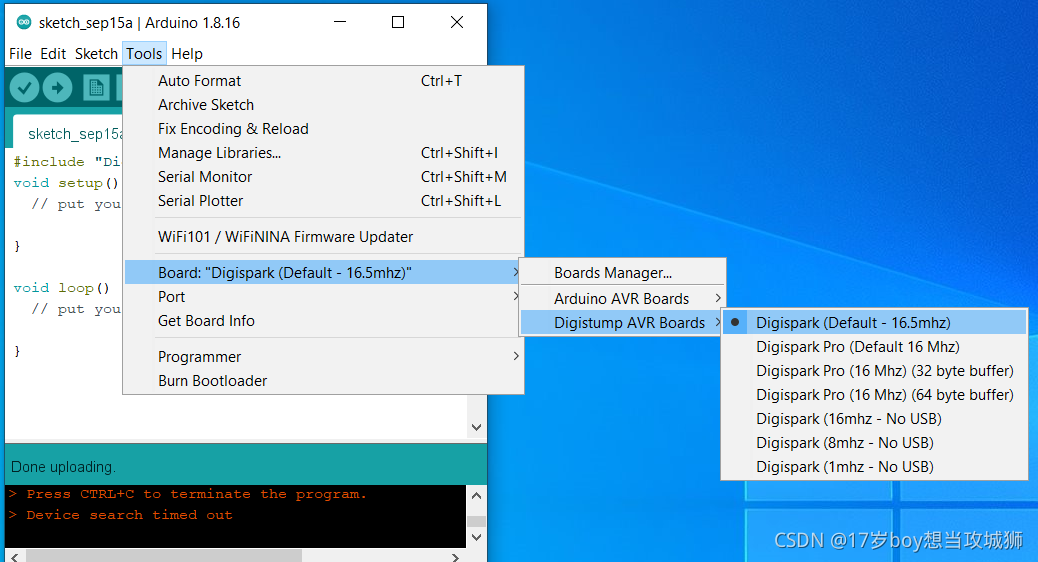Choose Digispark Pro (16 Mhz) (64 byte buffer)
This screenshot has height=562, width=1038.
point(874,395)
